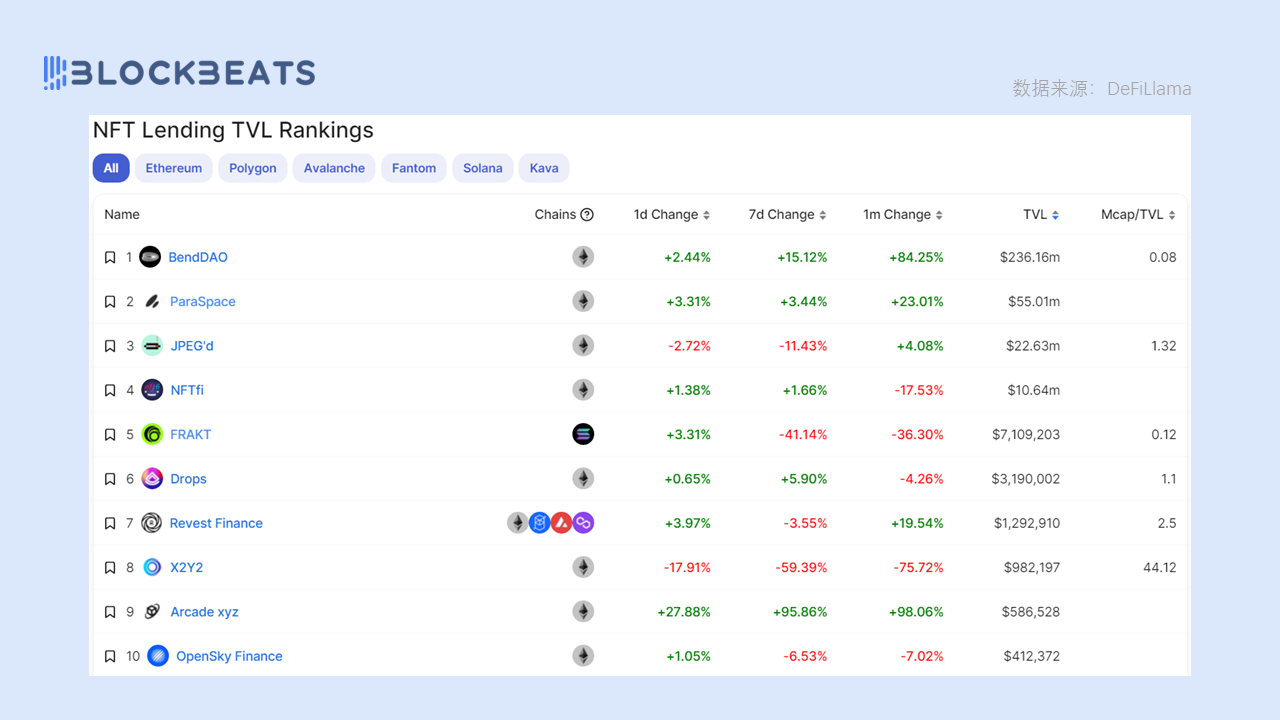Sort by 1d Change column
Viewport: 1280px width, 720px height.
click(x=671, y=215)
